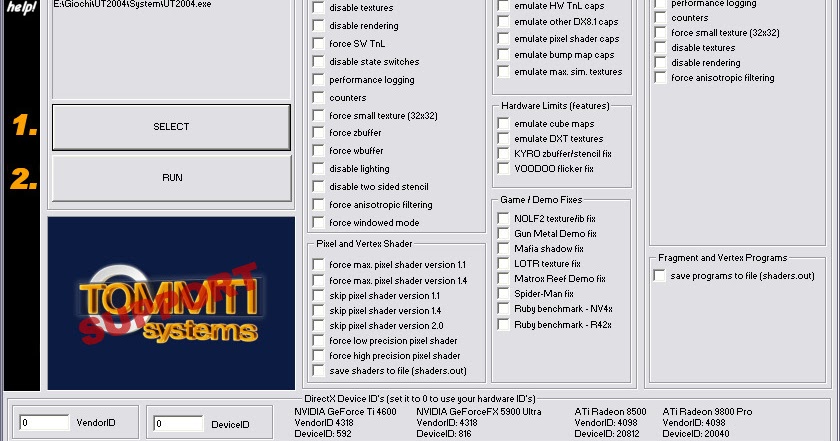Image resolution: width=840 pixels, height=441 pixels.
Task: Click the NVIDIA GeForce Ti 4600 label
Action: point(346,412)
